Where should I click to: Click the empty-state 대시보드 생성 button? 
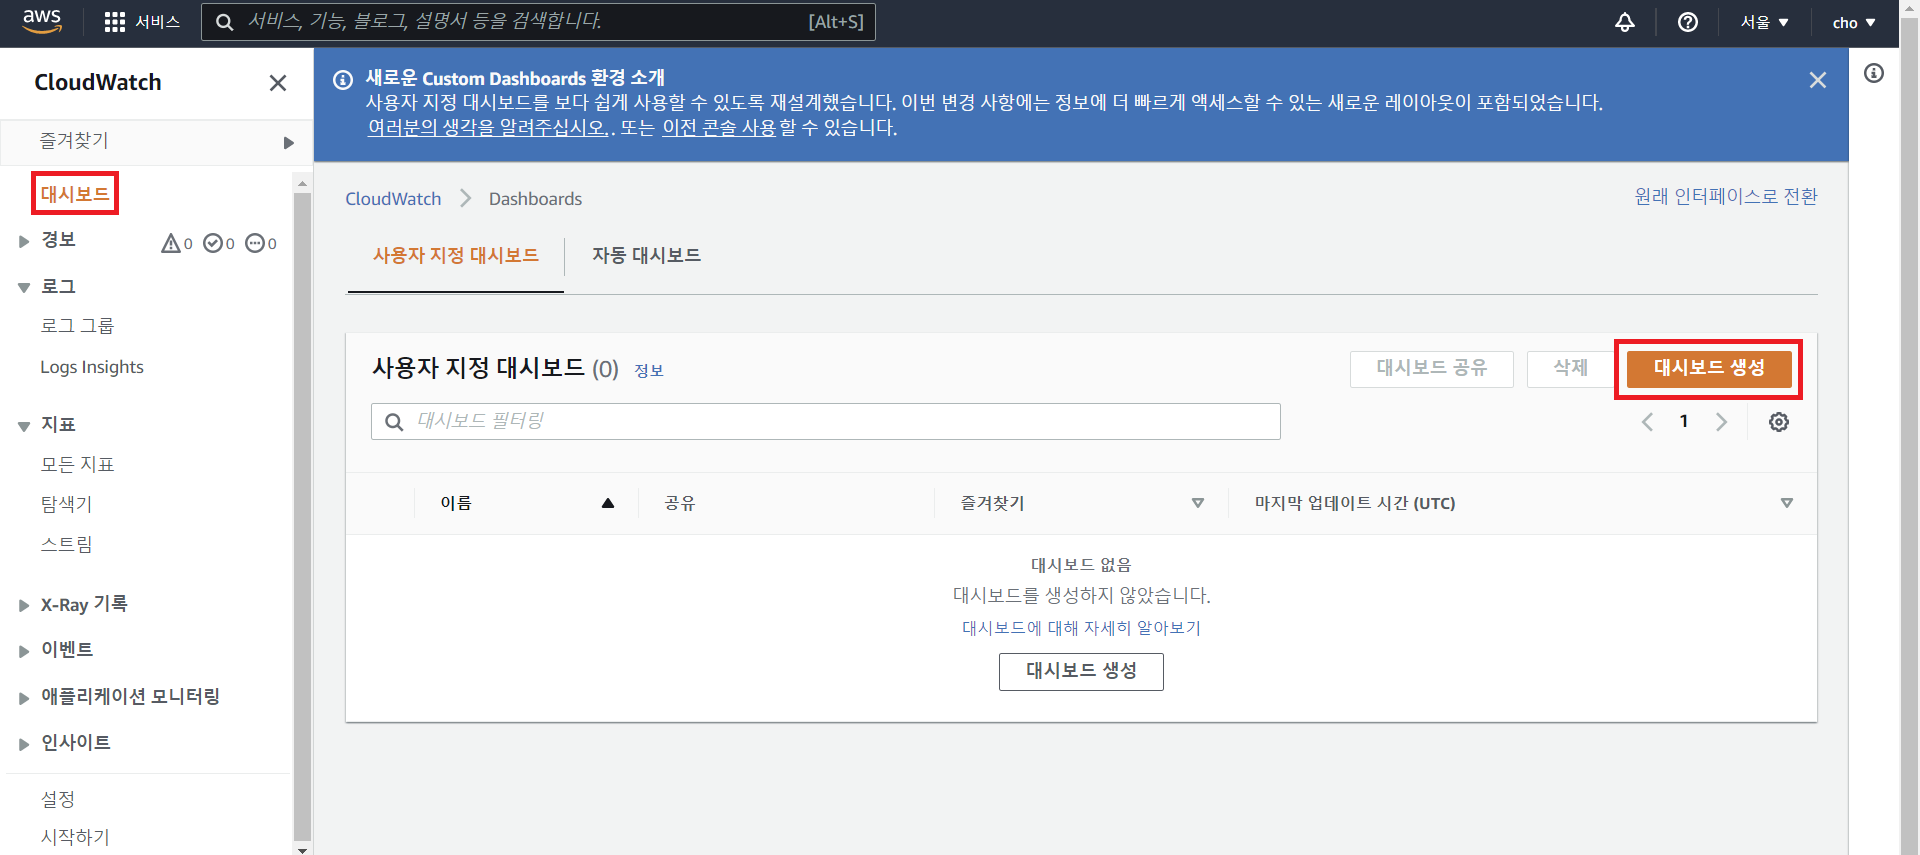pyautogui.click(x=1081, y=671)
